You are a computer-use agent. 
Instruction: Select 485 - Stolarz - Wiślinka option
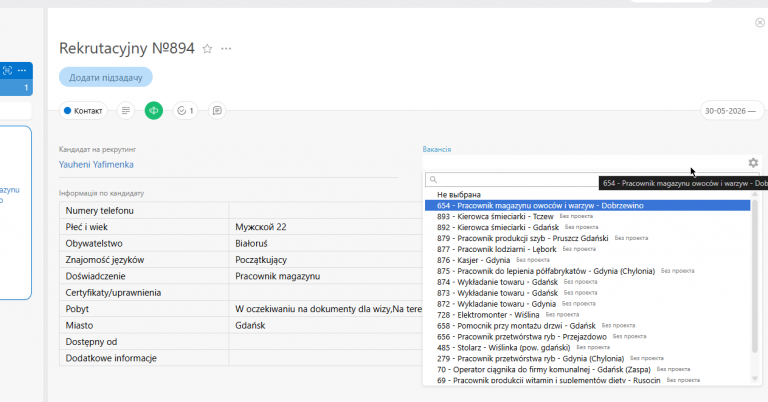pyautogui.click(x=588, y=348)
